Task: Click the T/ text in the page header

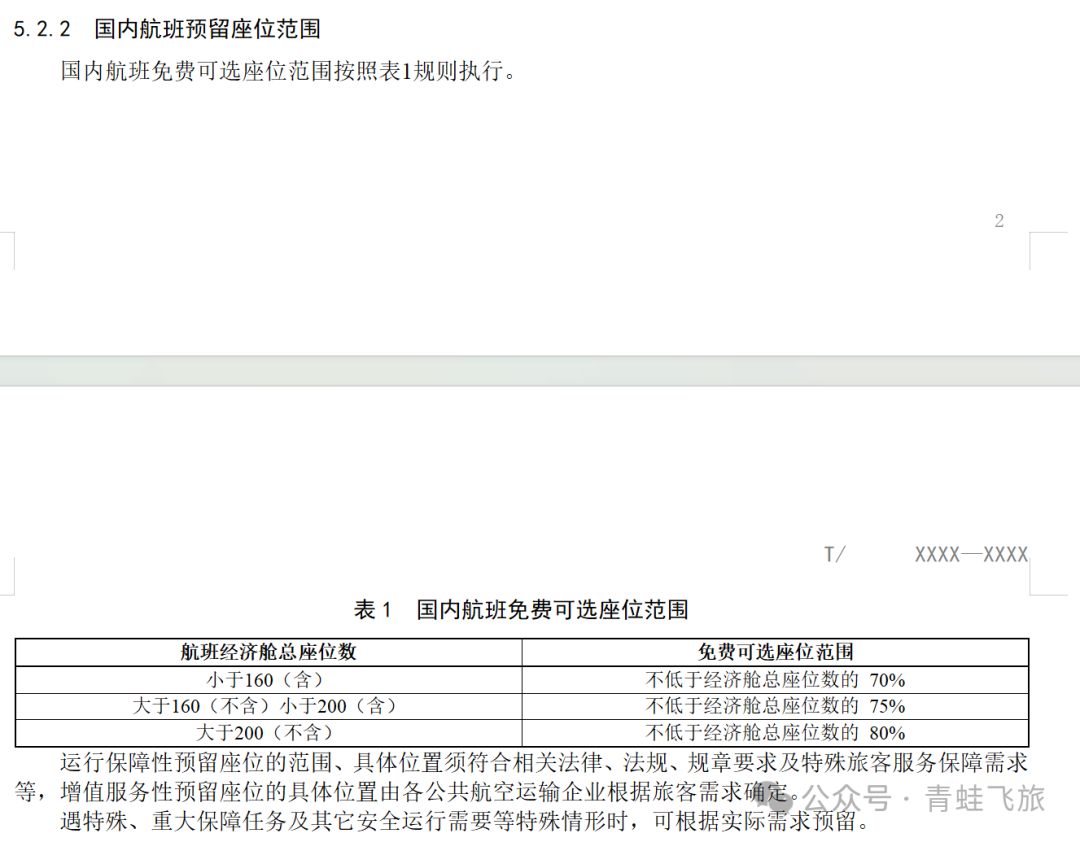Action: click(834, 554)
